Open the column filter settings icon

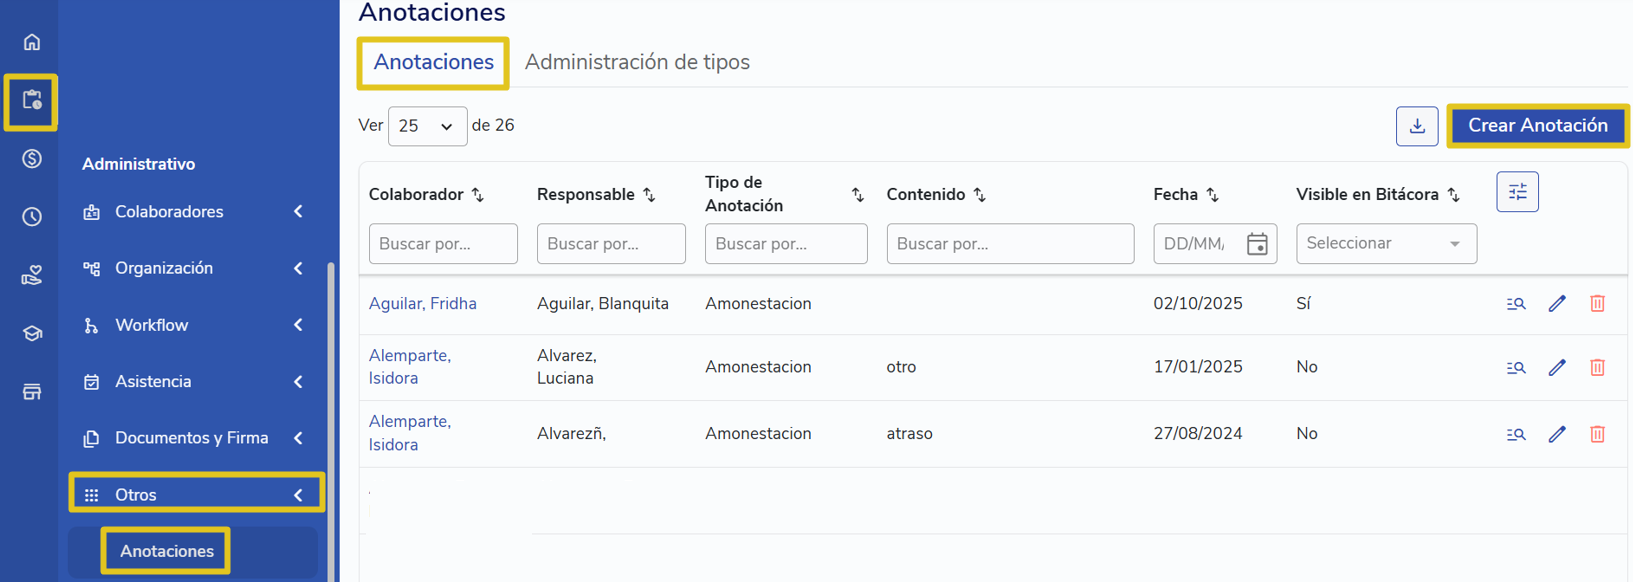(1517, 192)
